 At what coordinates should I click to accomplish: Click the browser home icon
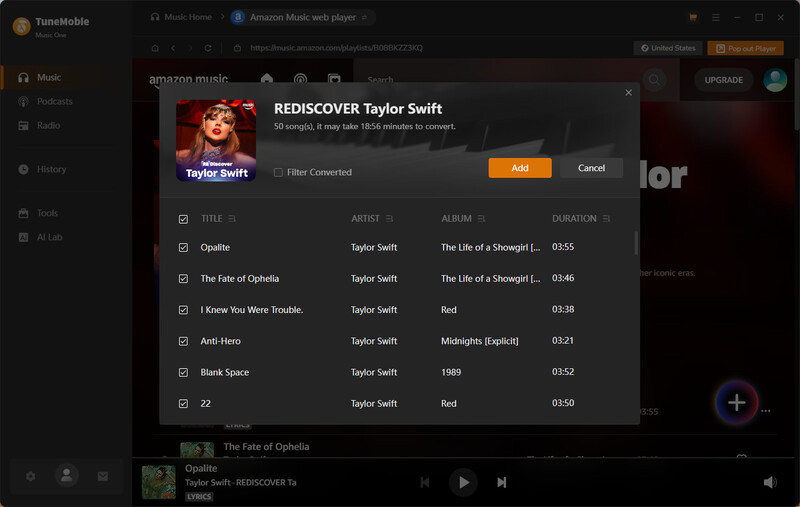[x=155, y=48]
